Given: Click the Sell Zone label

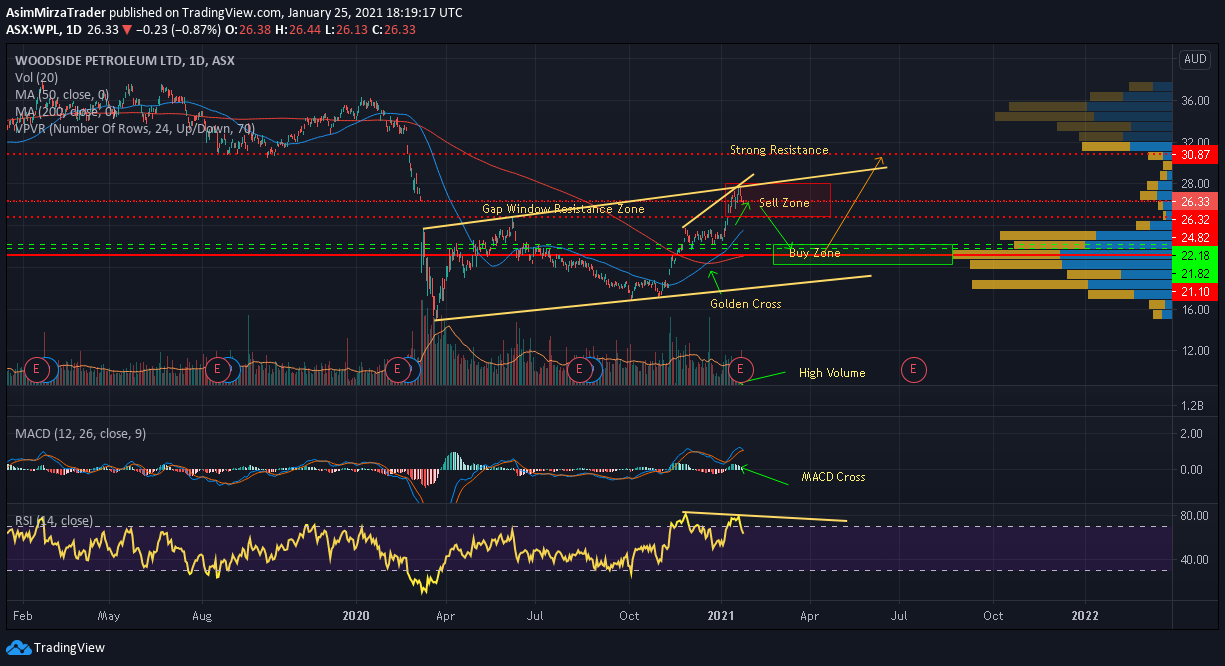Looking at the screenshot, I should click(x=784, y=203).
